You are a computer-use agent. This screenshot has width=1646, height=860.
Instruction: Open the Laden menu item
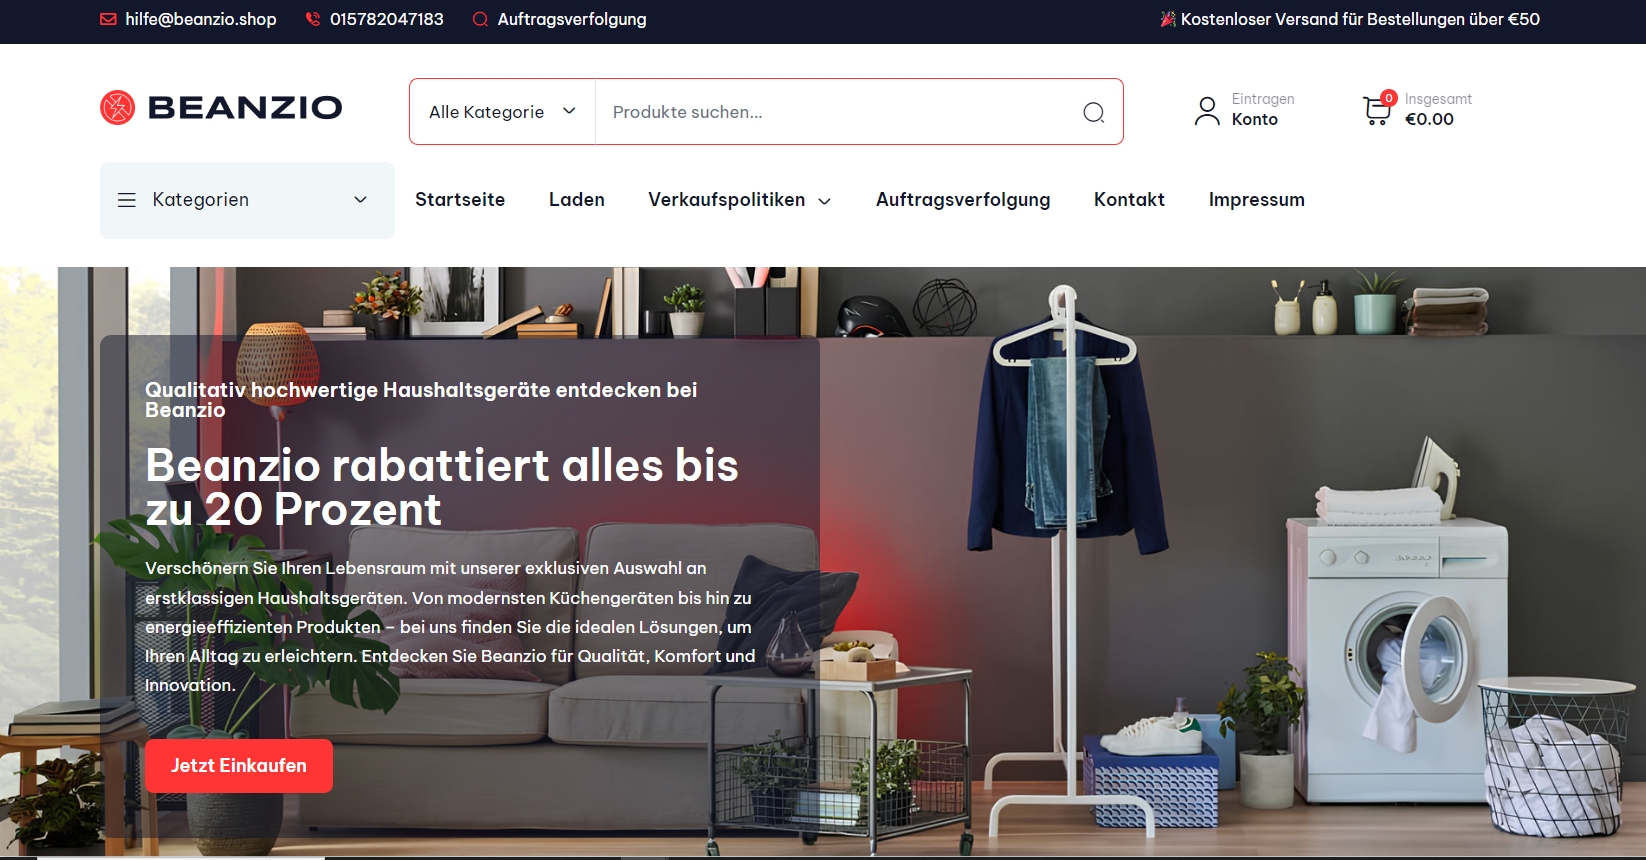click(x=577, y=199)
